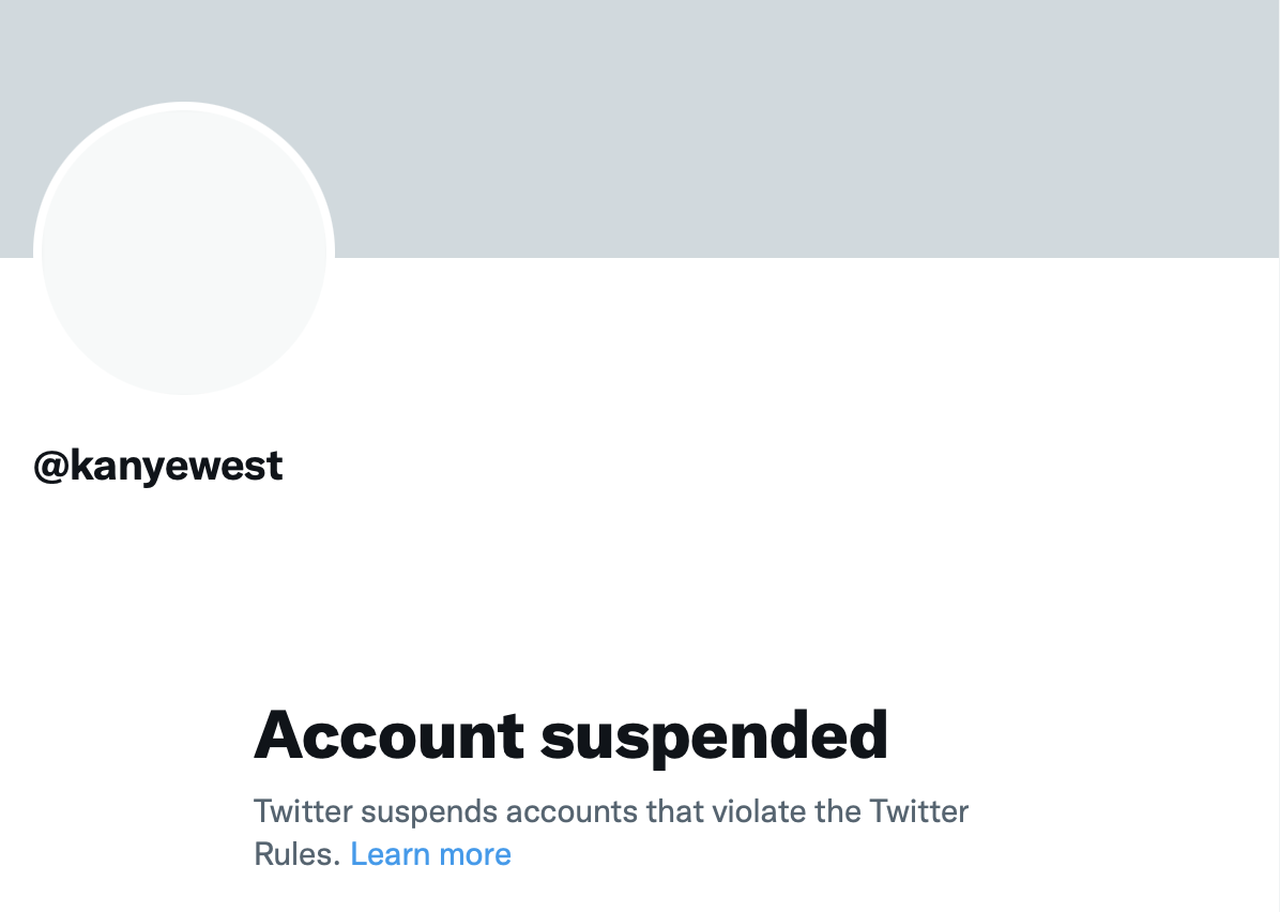Screen dimensions: 1280x912
Task: Select the @kanyewest username handle
Action: [x=158, y=466]
